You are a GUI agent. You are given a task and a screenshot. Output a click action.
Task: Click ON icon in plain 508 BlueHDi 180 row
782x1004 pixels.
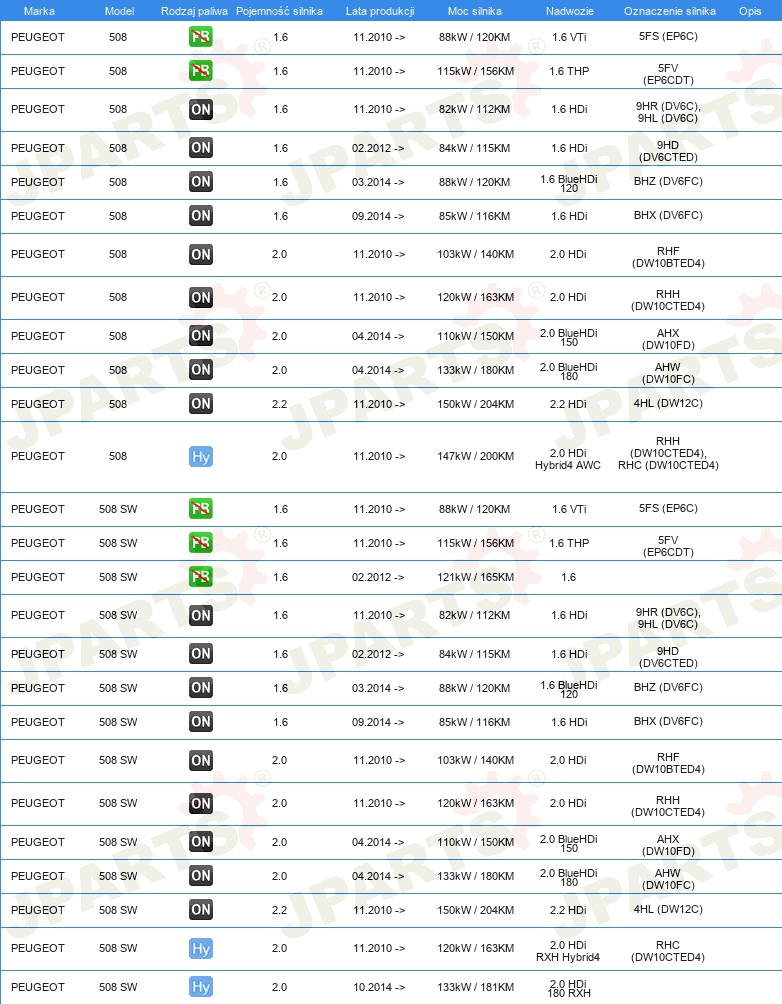(200, 369)
